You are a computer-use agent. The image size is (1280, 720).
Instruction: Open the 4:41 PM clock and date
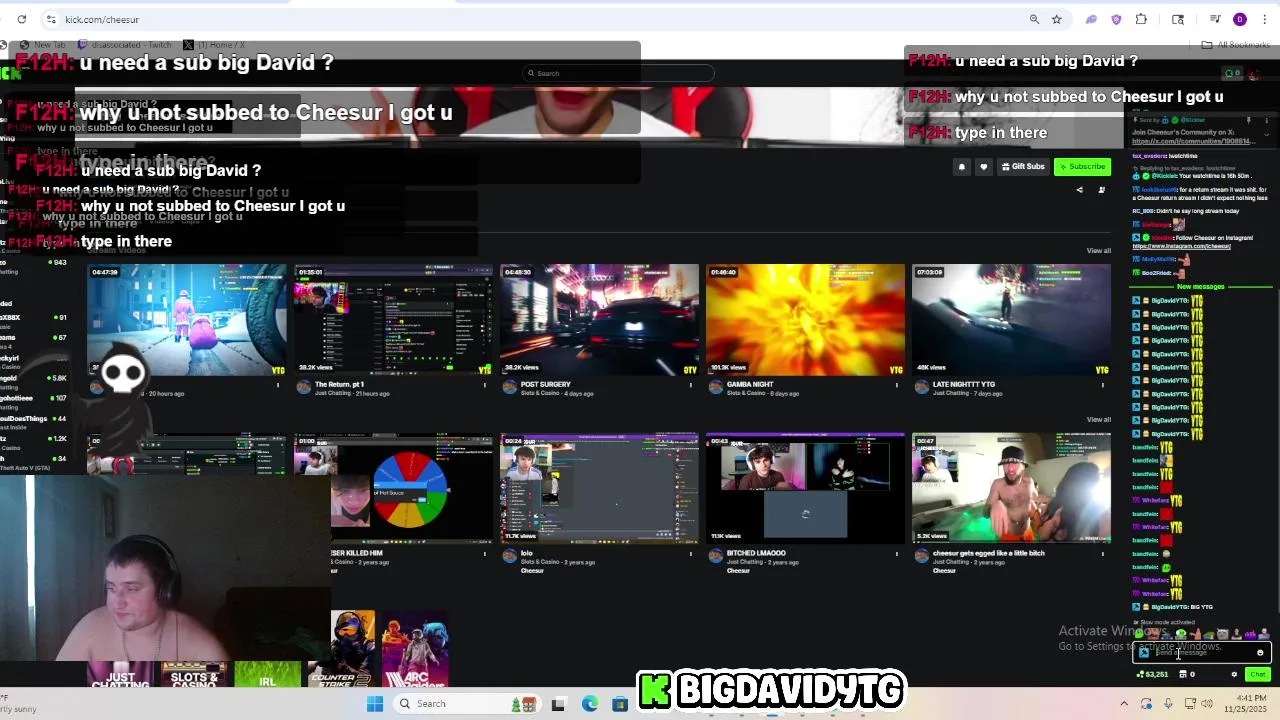coord(1247,704)
